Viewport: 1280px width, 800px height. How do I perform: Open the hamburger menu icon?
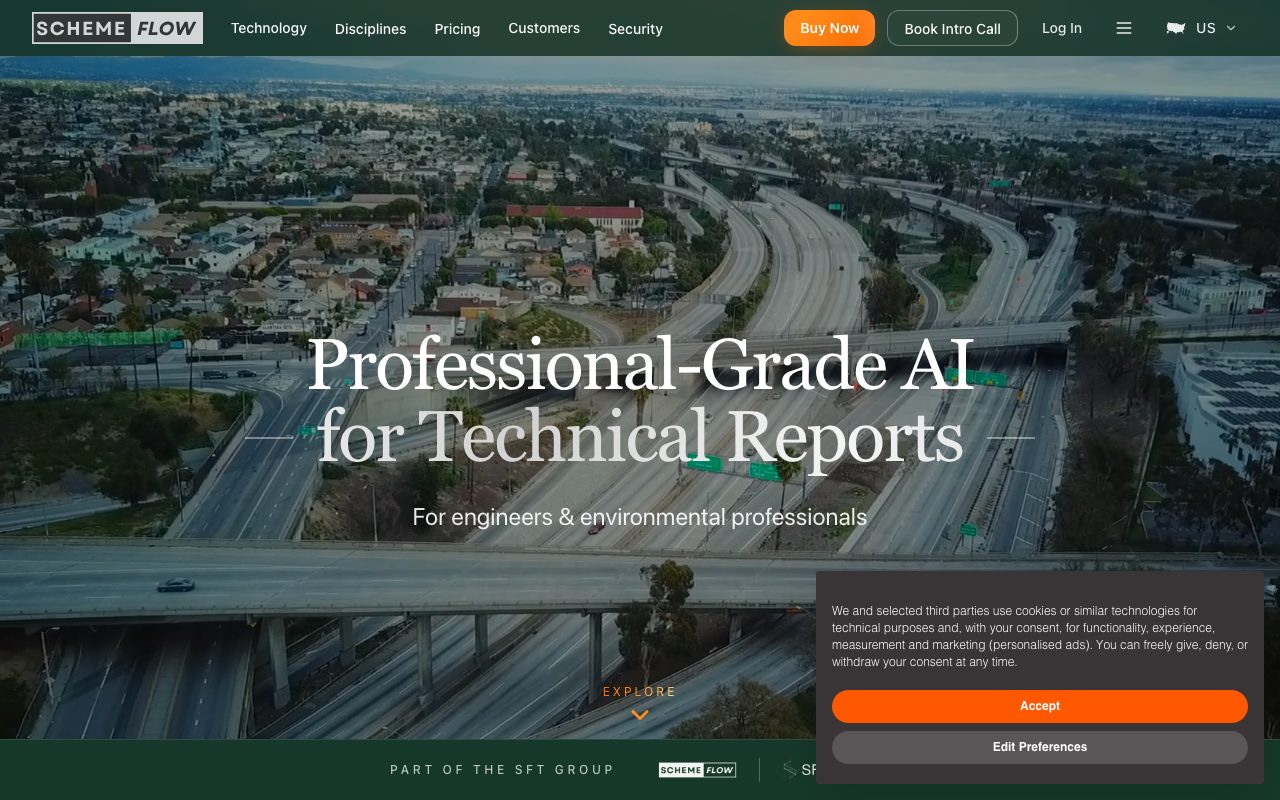pyautogui.click(x=1124, y=28)
